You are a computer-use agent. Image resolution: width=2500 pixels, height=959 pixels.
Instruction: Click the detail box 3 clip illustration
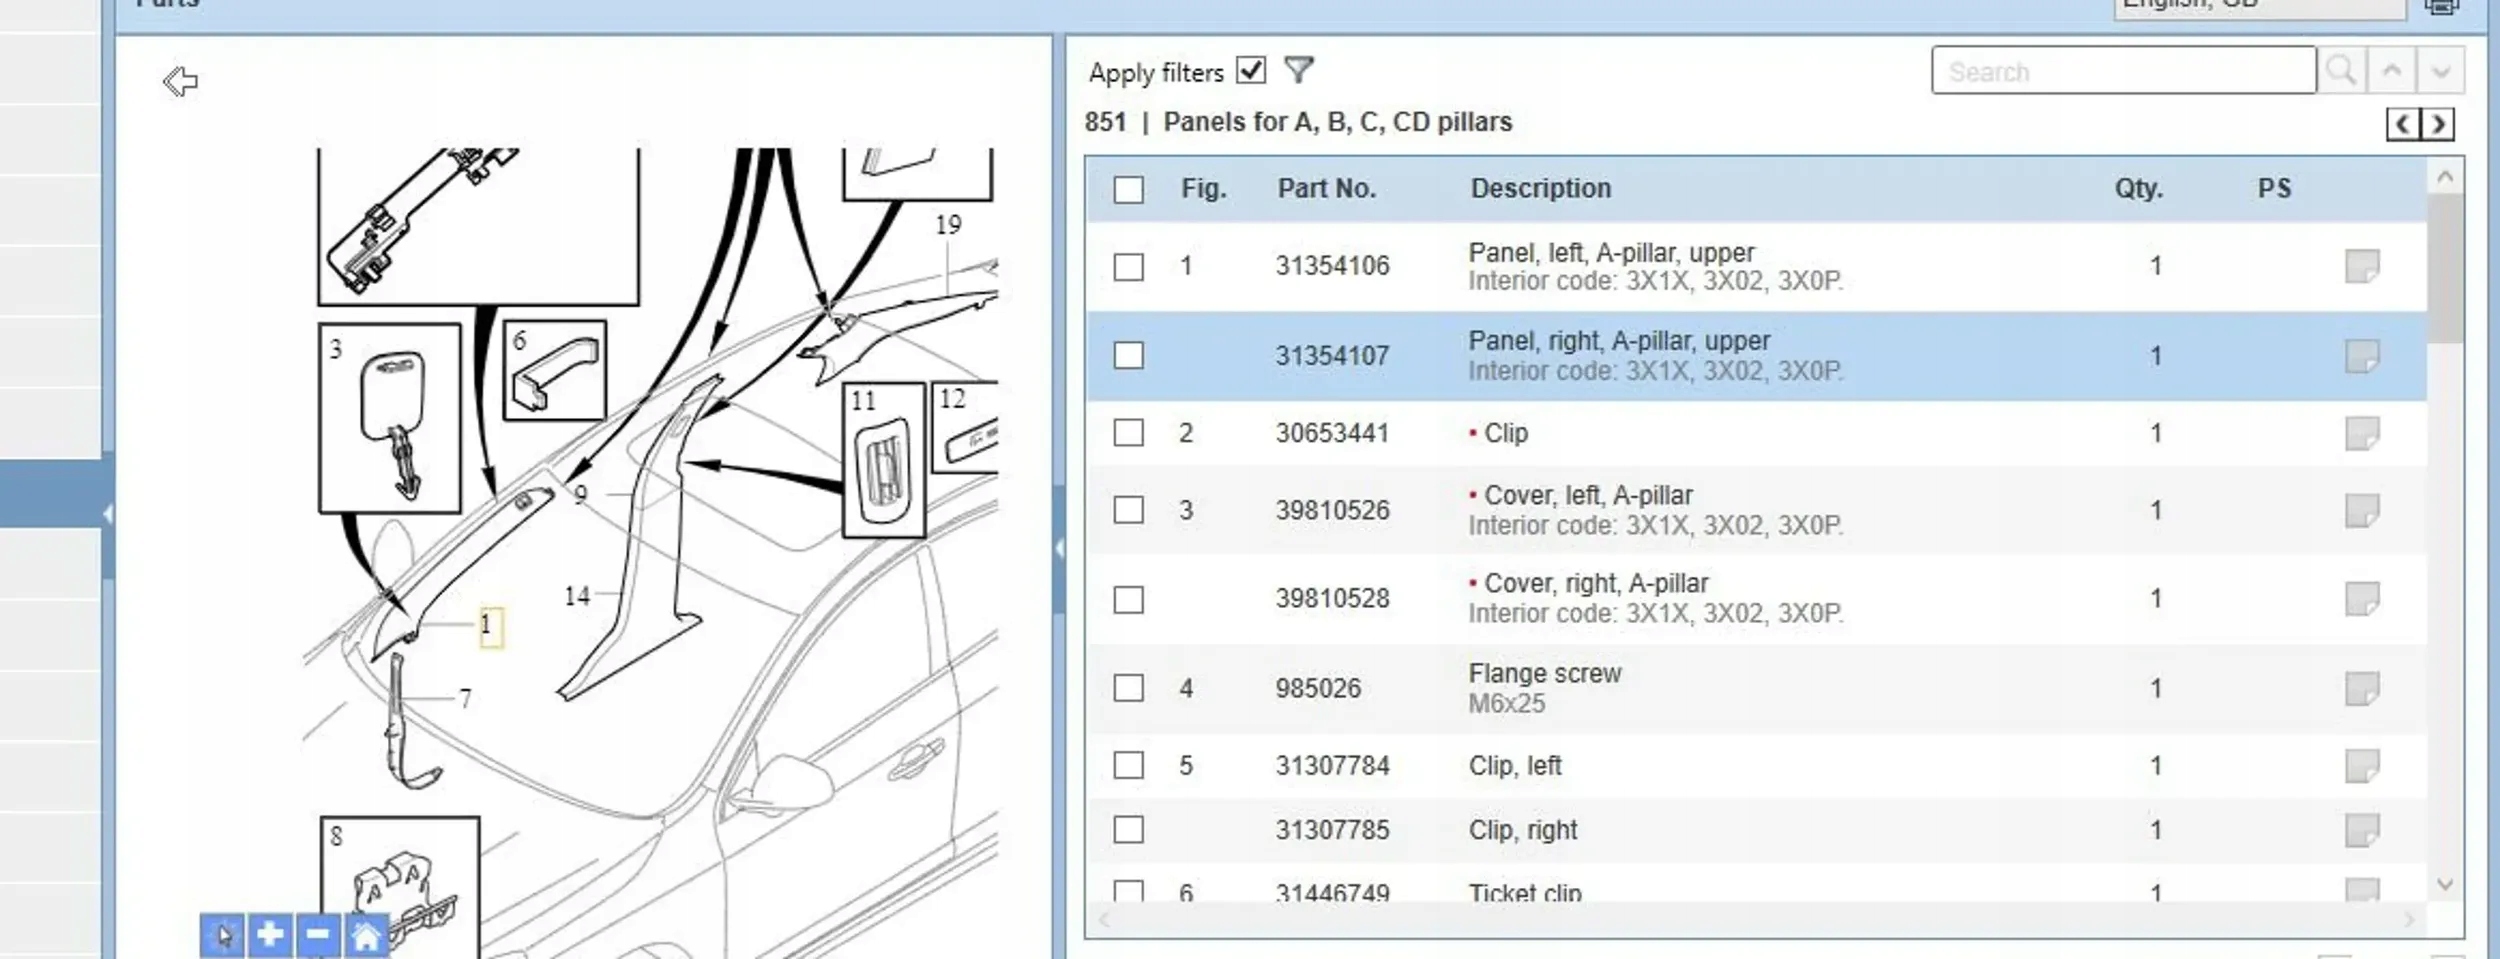(390, 418)
